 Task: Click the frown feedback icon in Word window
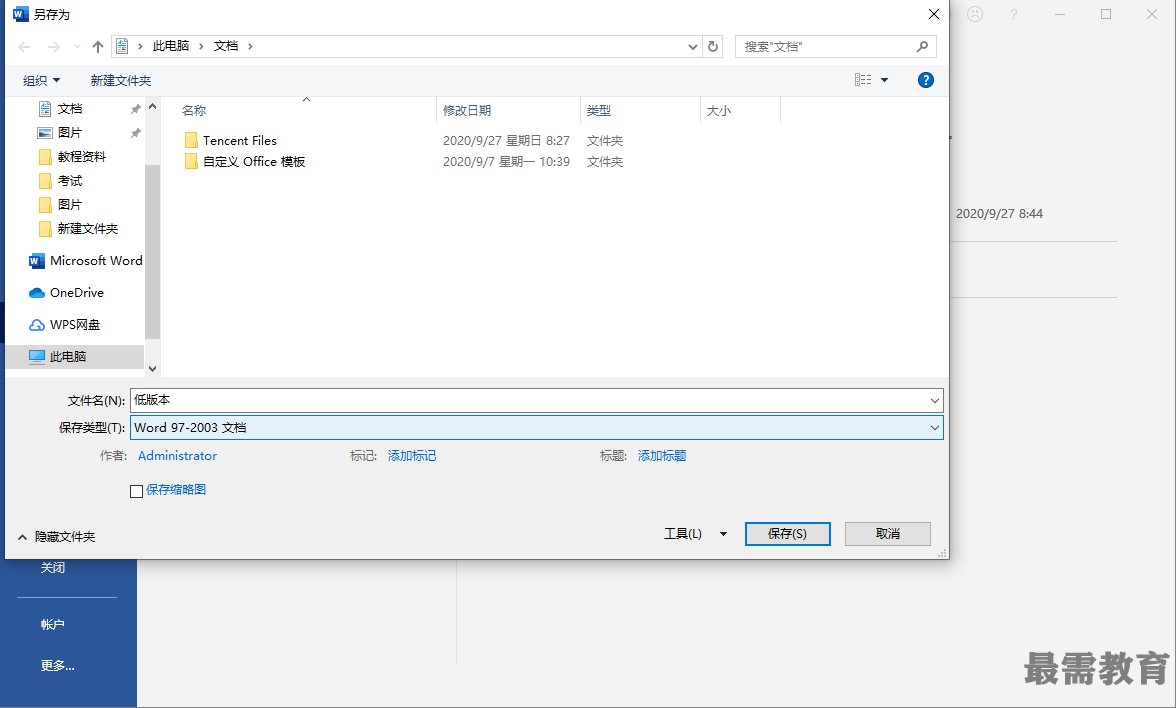[x=974, y=14]
